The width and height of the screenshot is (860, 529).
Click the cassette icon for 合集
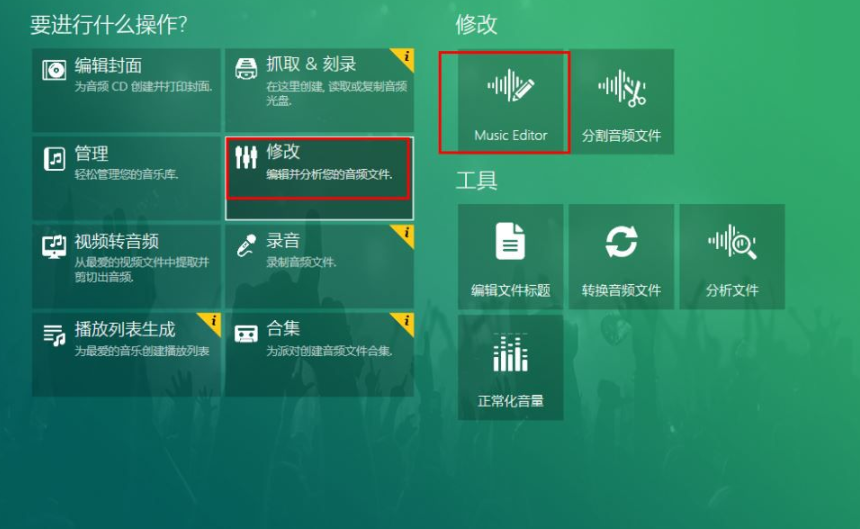[246, 333]
